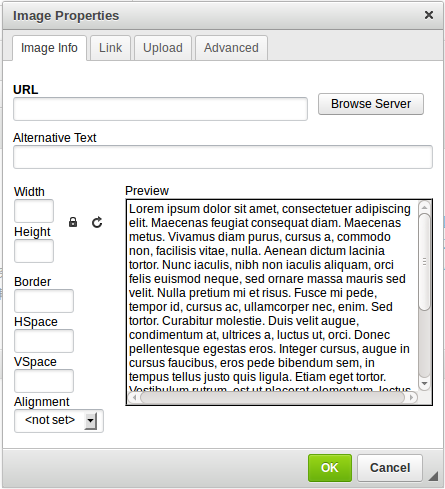Click the Cancel button

pyautogui.click(x=390, y=468)
